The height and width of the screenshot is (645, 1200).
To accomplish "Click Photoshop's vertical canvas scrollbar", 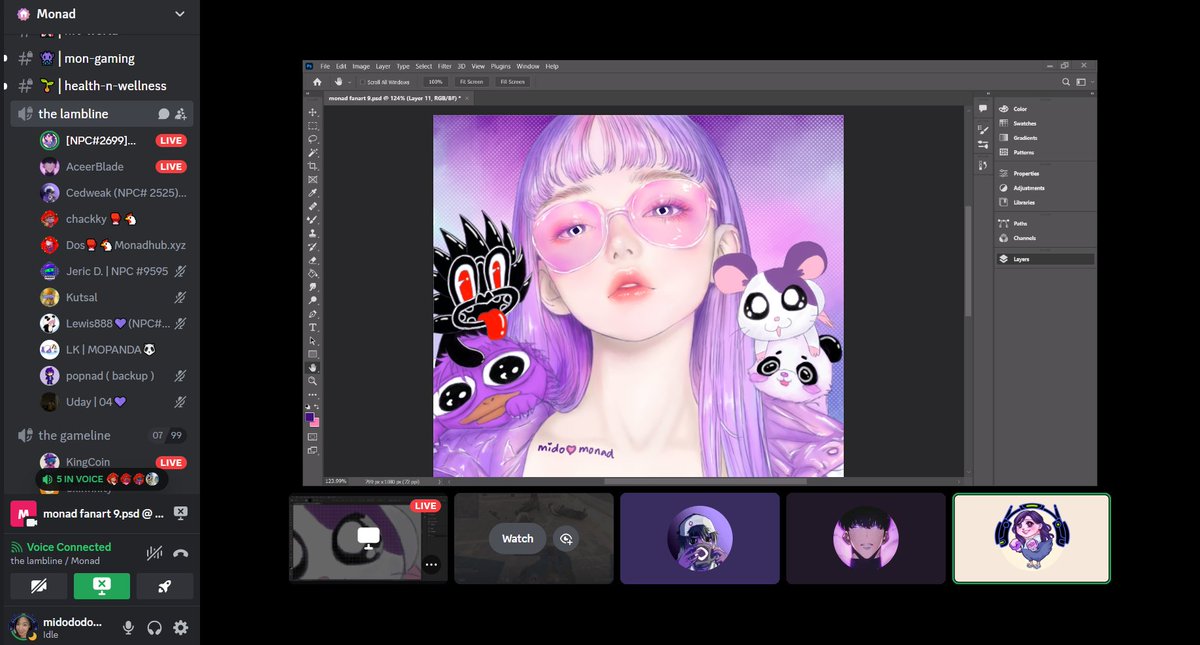I will (966, 260).
